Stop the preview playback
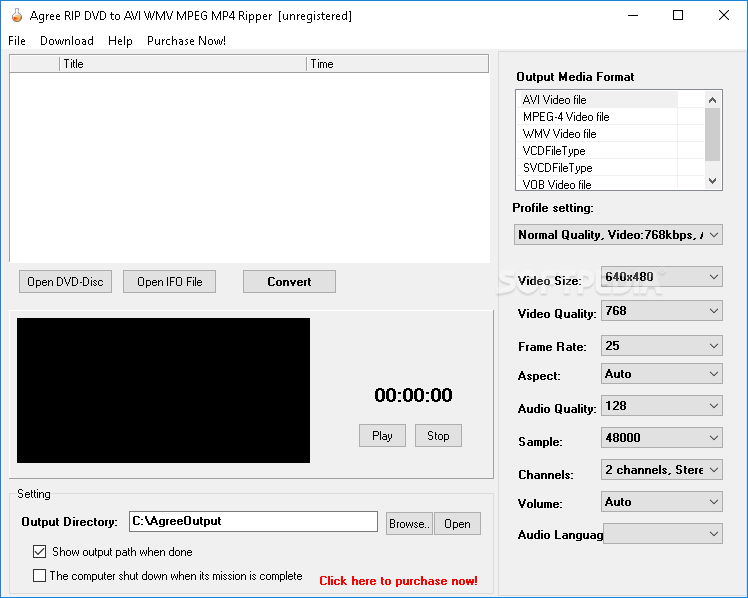Screen dimensions: 748x598 coord(438,436)
